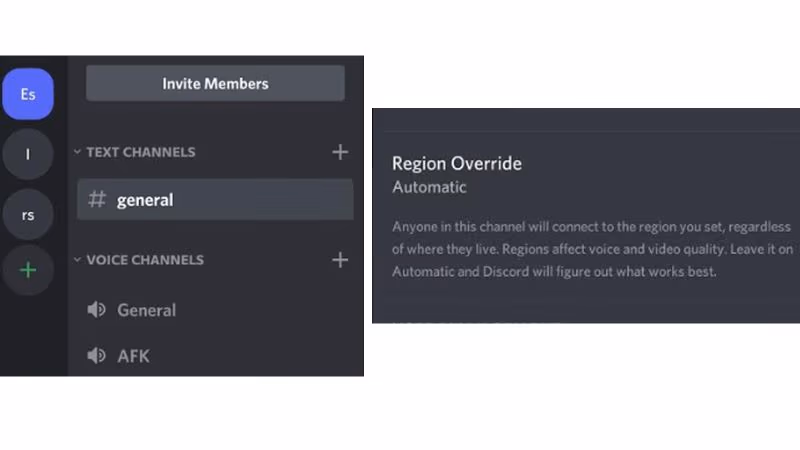Collapse the Text Channels chevron
Viewport: 800px width, 450px height.
[77, 152]
